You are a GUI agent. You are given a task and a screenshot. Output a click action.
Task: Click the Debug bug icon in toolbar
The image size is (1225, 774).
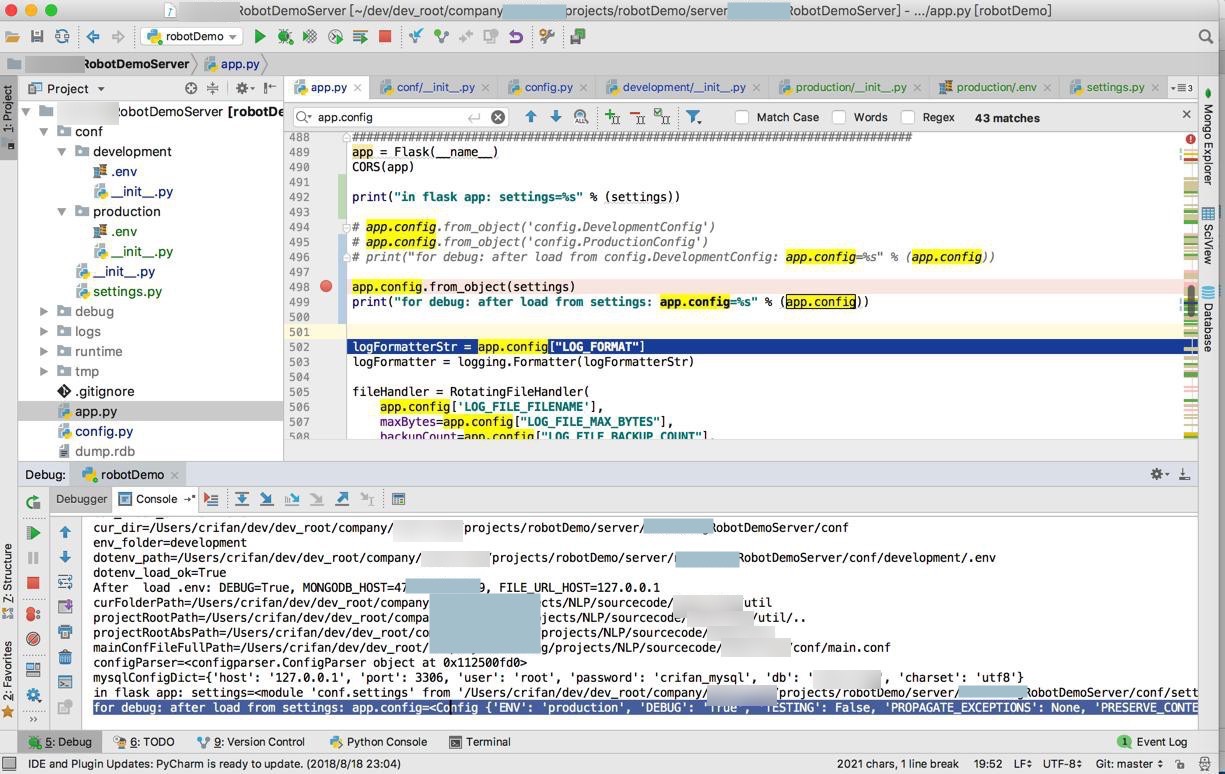click(x=285, y=37)
